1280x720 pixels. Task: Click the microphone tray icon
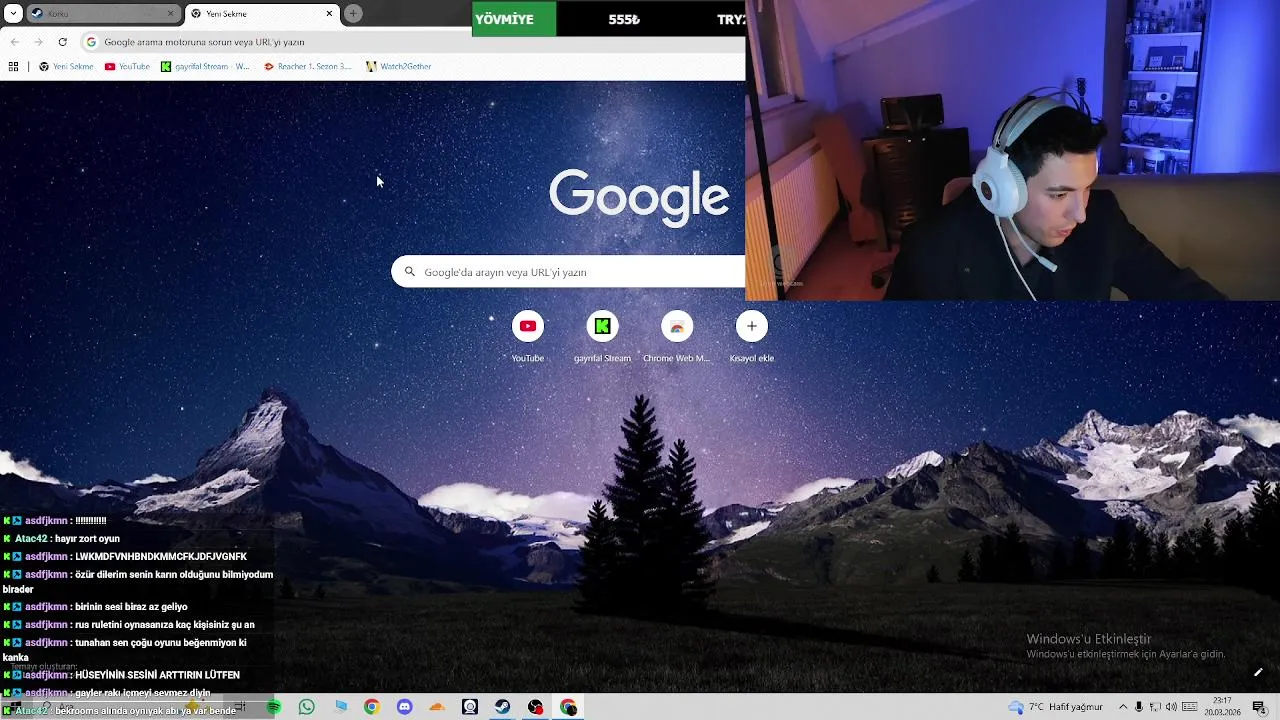(x=1139, y=707)
